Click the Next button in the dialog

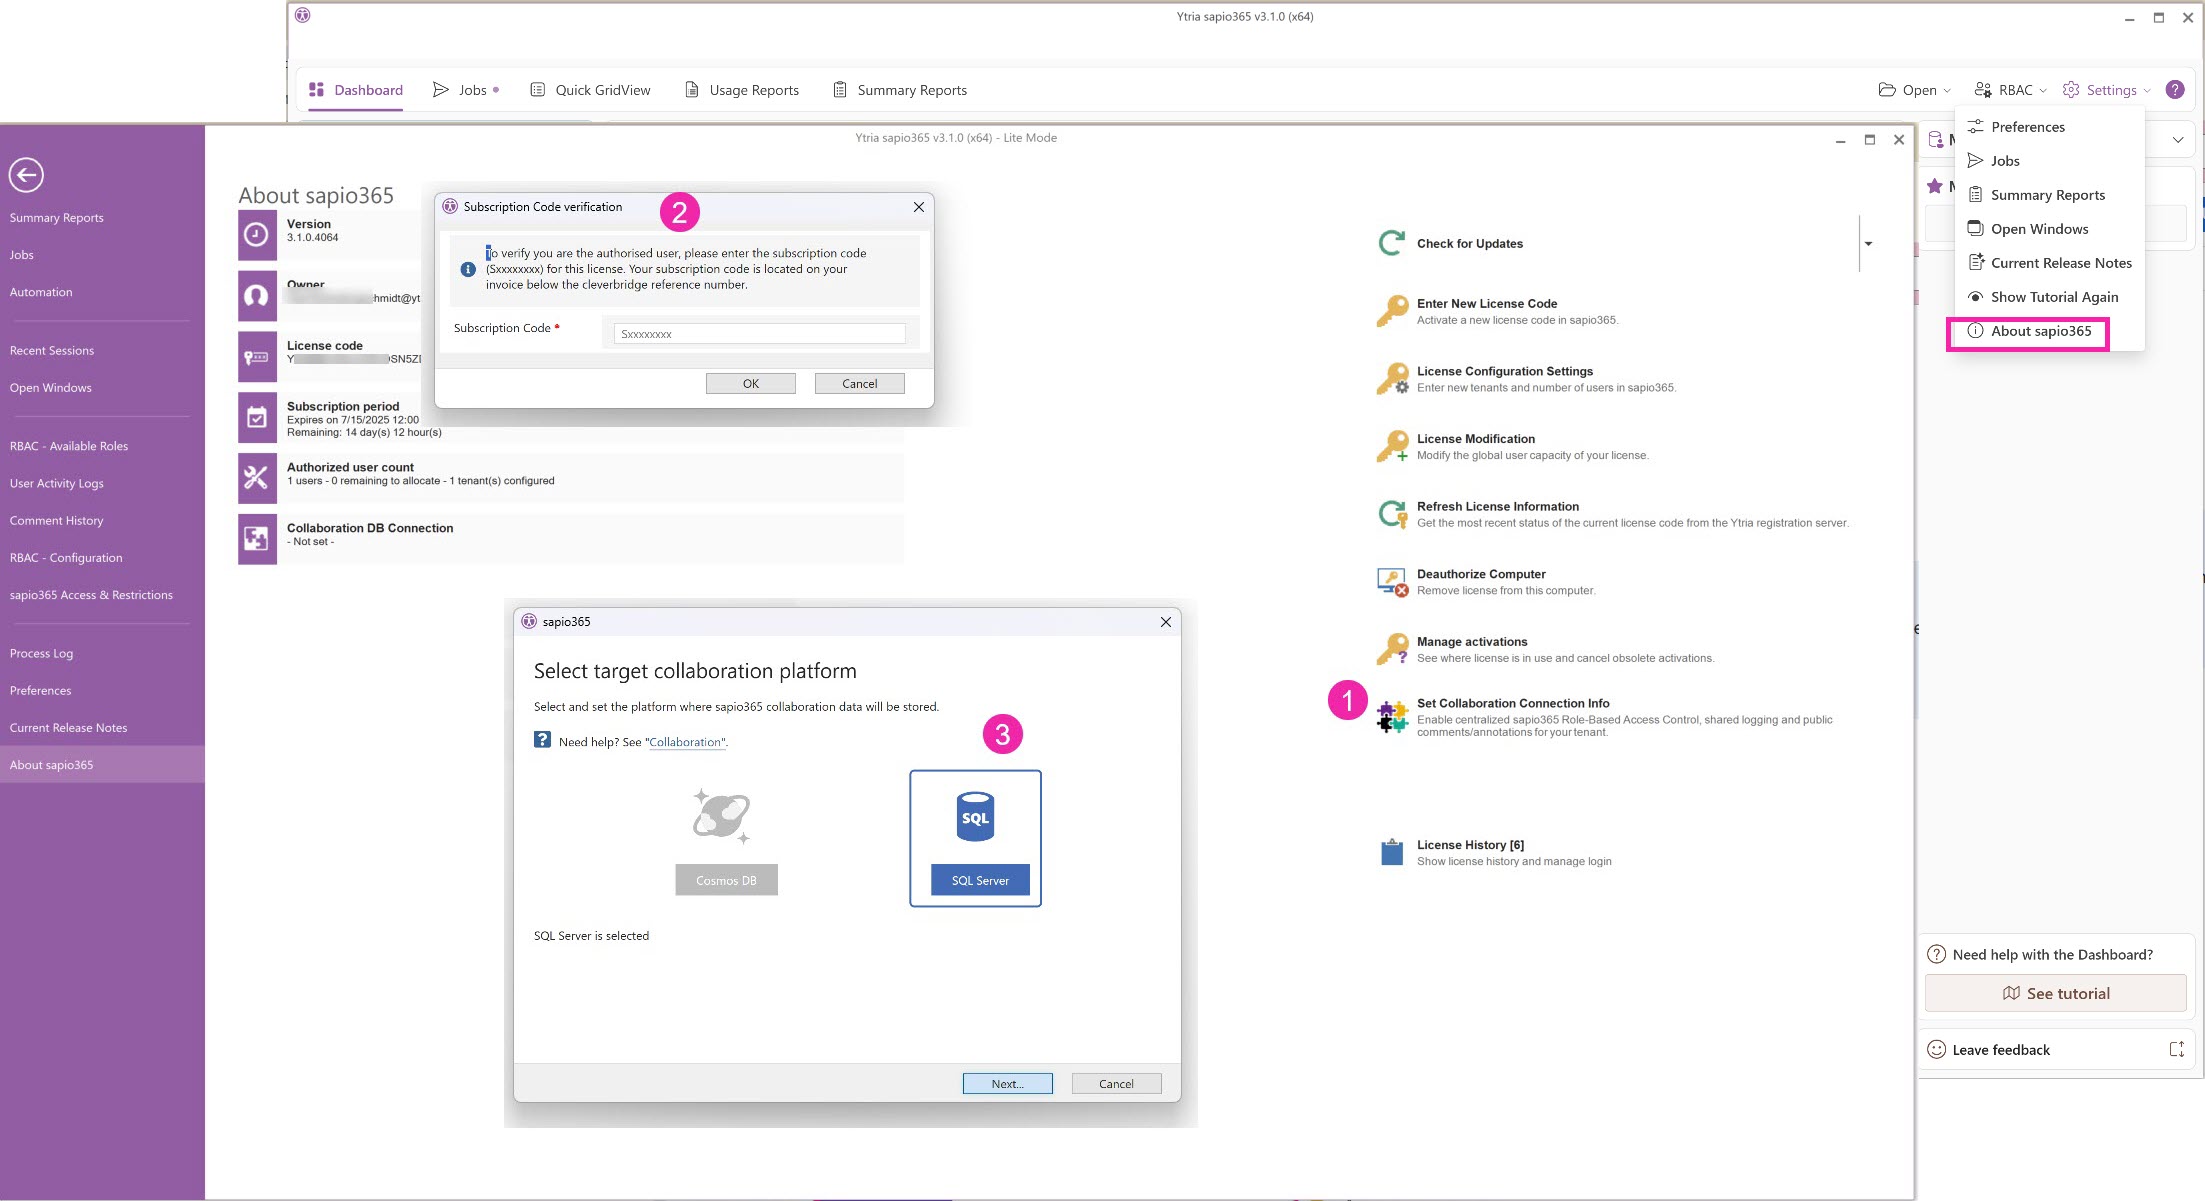point(1007,1083)
